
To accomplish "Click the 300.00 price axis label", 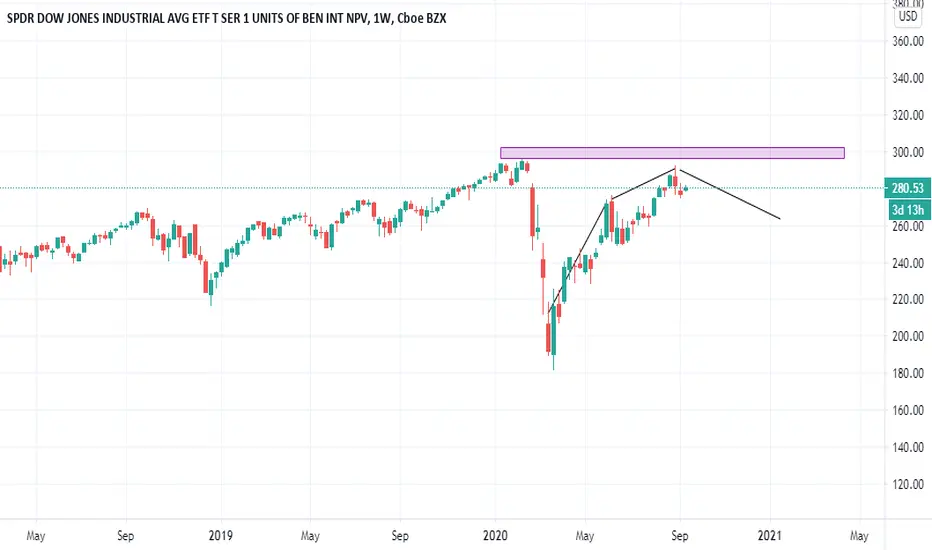I will click(908, 152).
